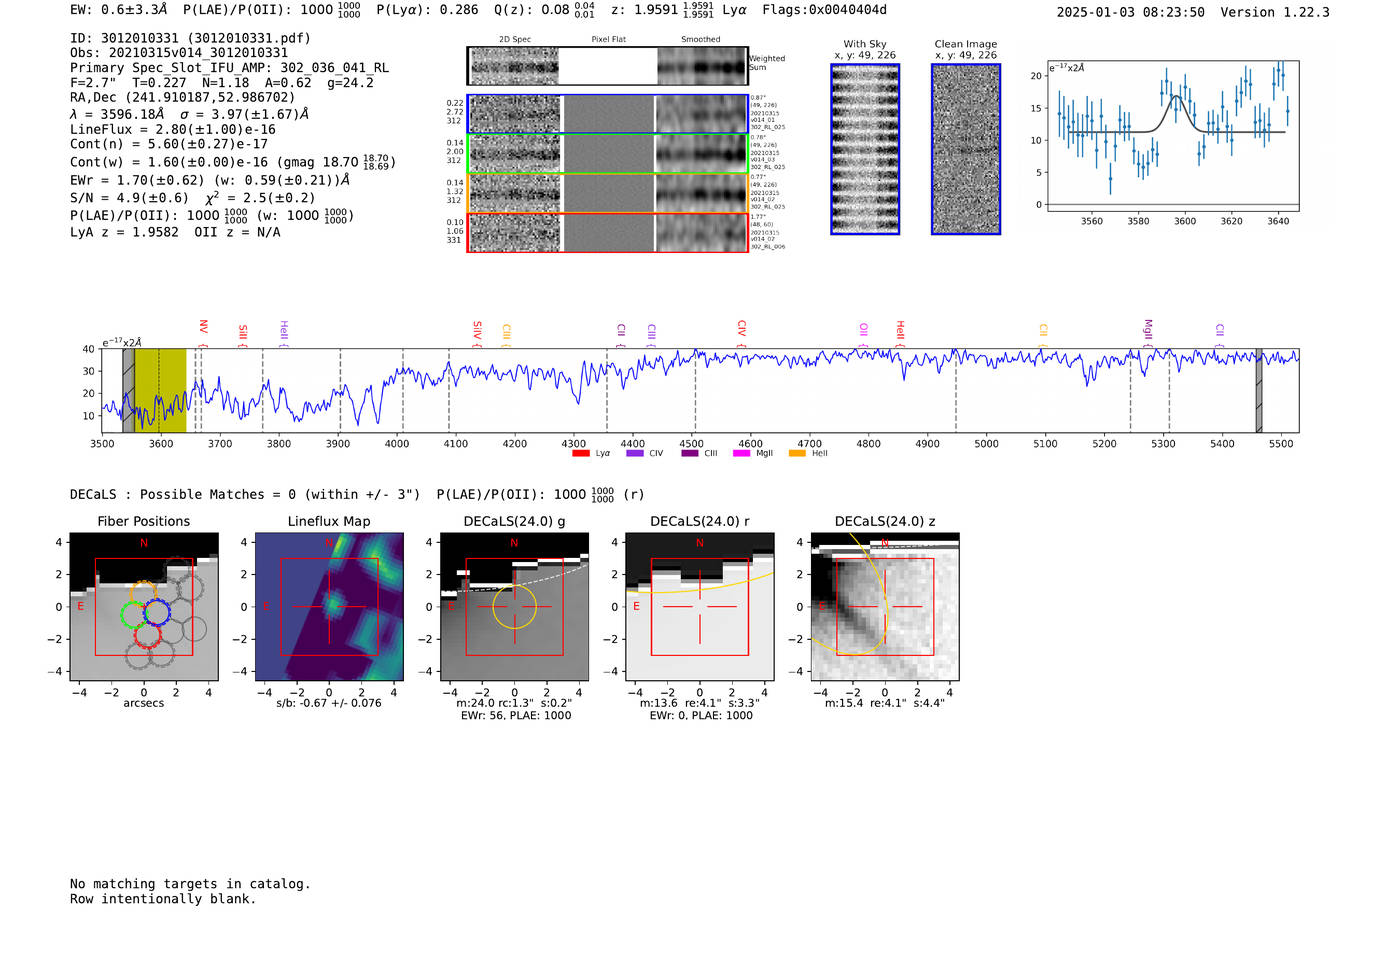
Task: Select the Lineflux Map panel
Action: click(329, 606)
